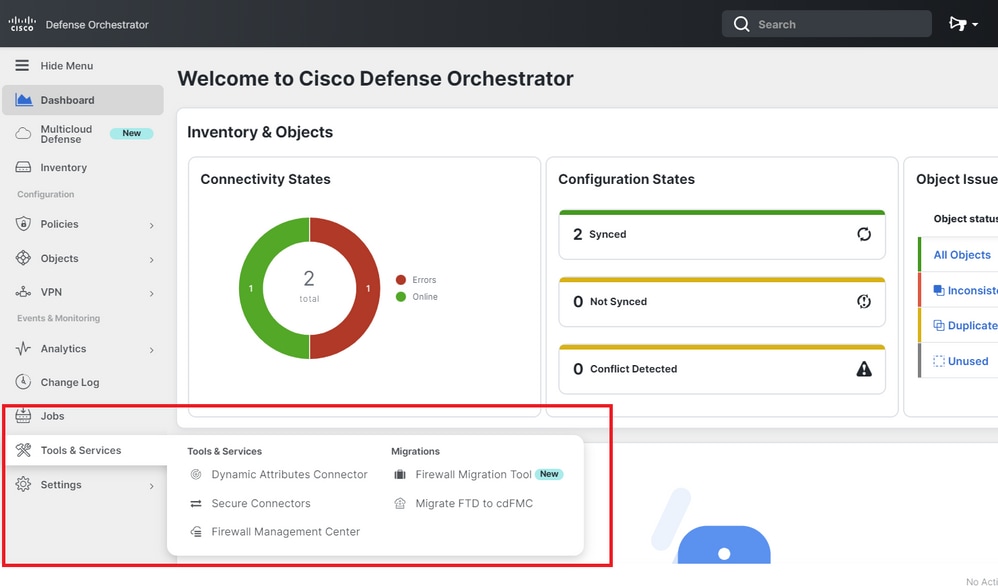Click inside the Search field

pyautogui.click(x=827, y=24)
